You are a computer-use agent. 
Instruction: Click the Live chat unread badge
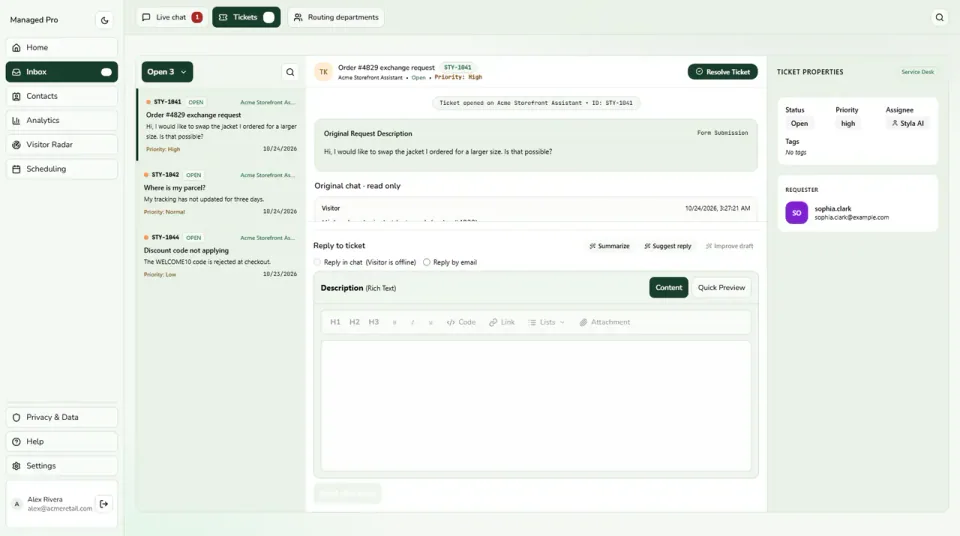(197, 17)
